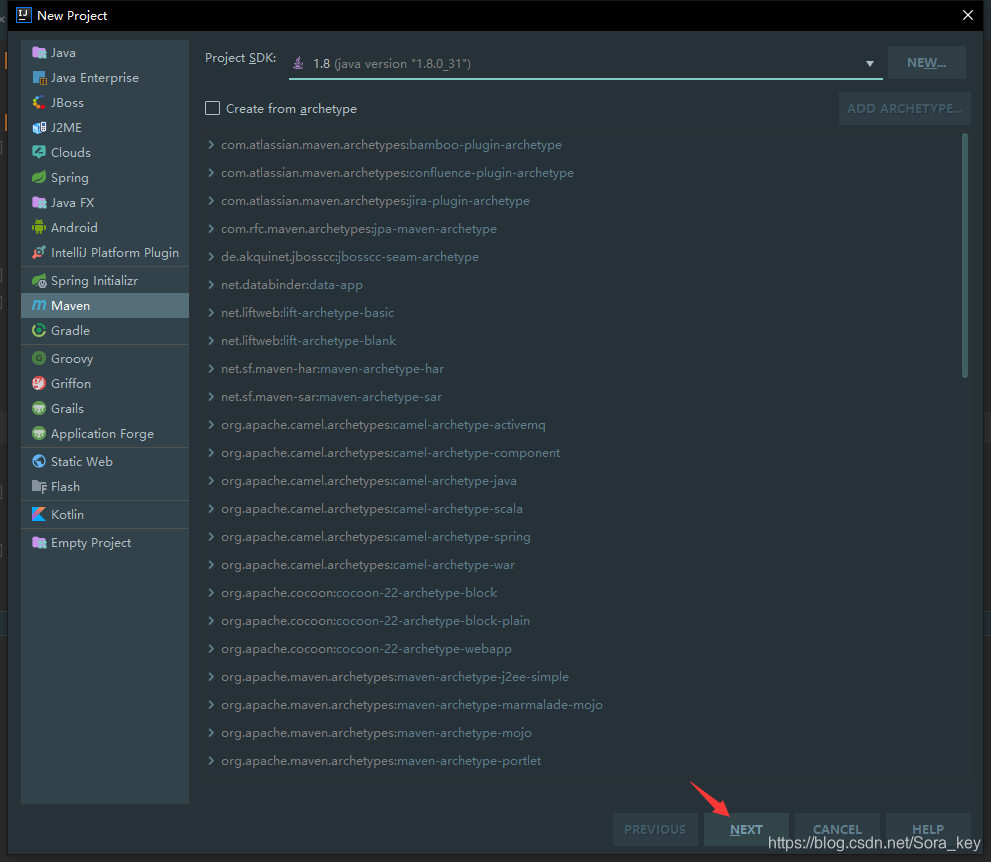Click the archetype list vertical scrollbar
The image size is (991, 862).
point(964,255)
